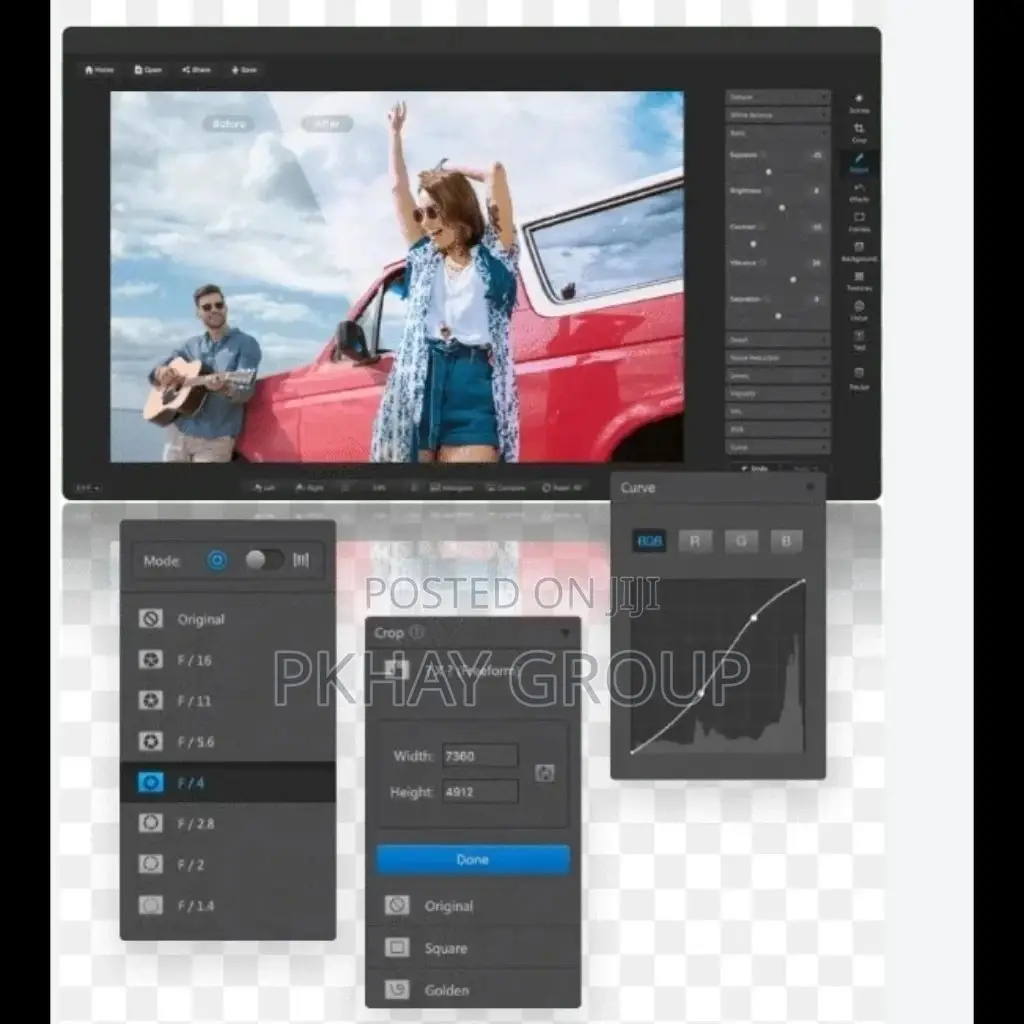Click the Brightness slider handle
Screen dimensions: 1024x1024
(x=782, y=208)
